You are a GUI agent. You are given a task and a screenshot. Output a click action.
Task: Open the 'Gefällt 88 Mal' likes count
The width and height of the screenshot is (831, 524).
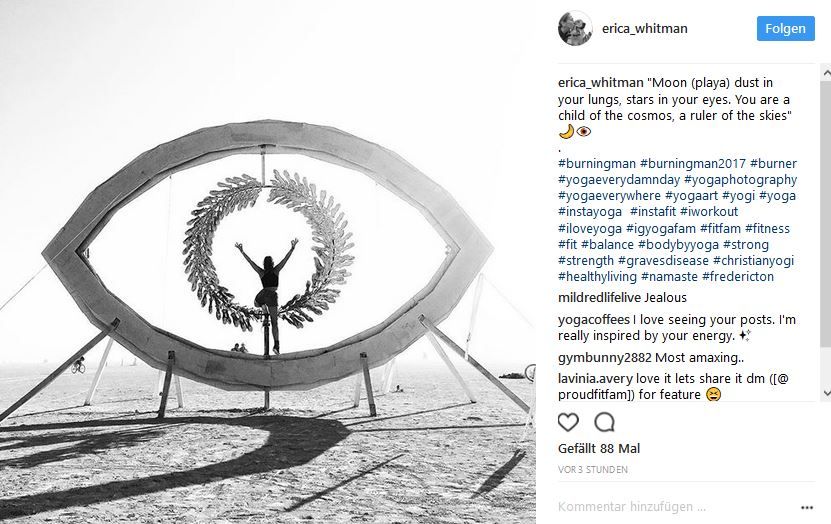tap(599, 449)
